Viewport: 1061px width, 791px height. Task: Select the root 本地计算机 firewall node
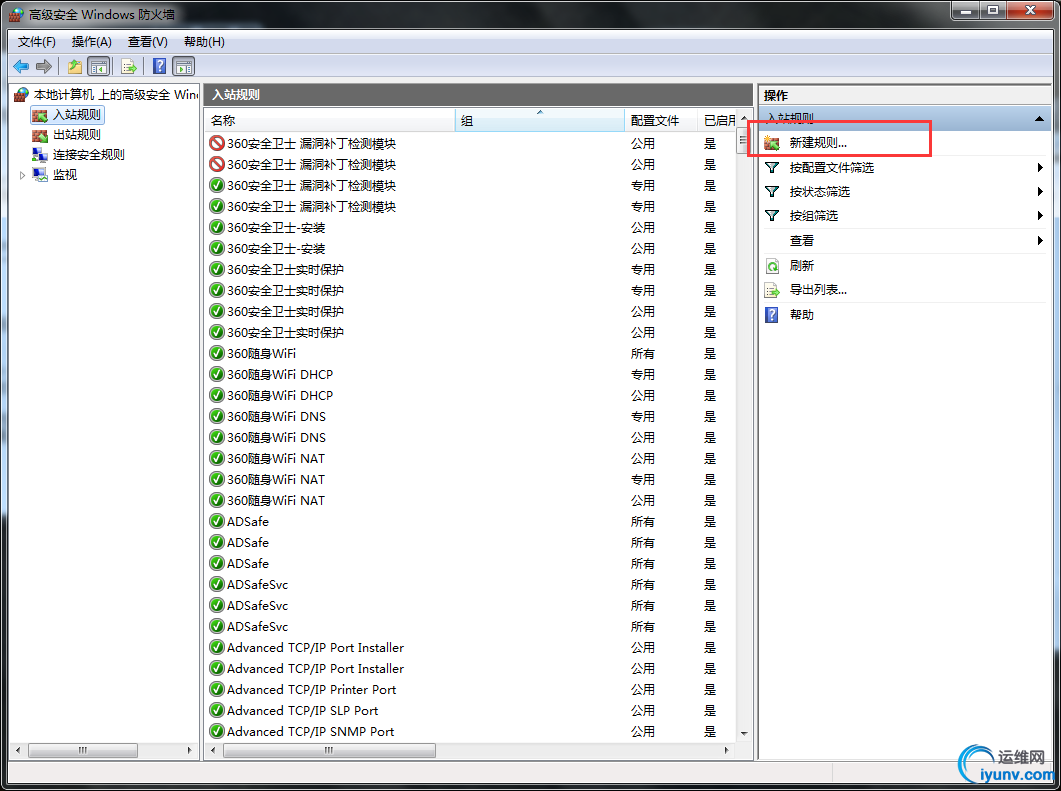(115, 95)
